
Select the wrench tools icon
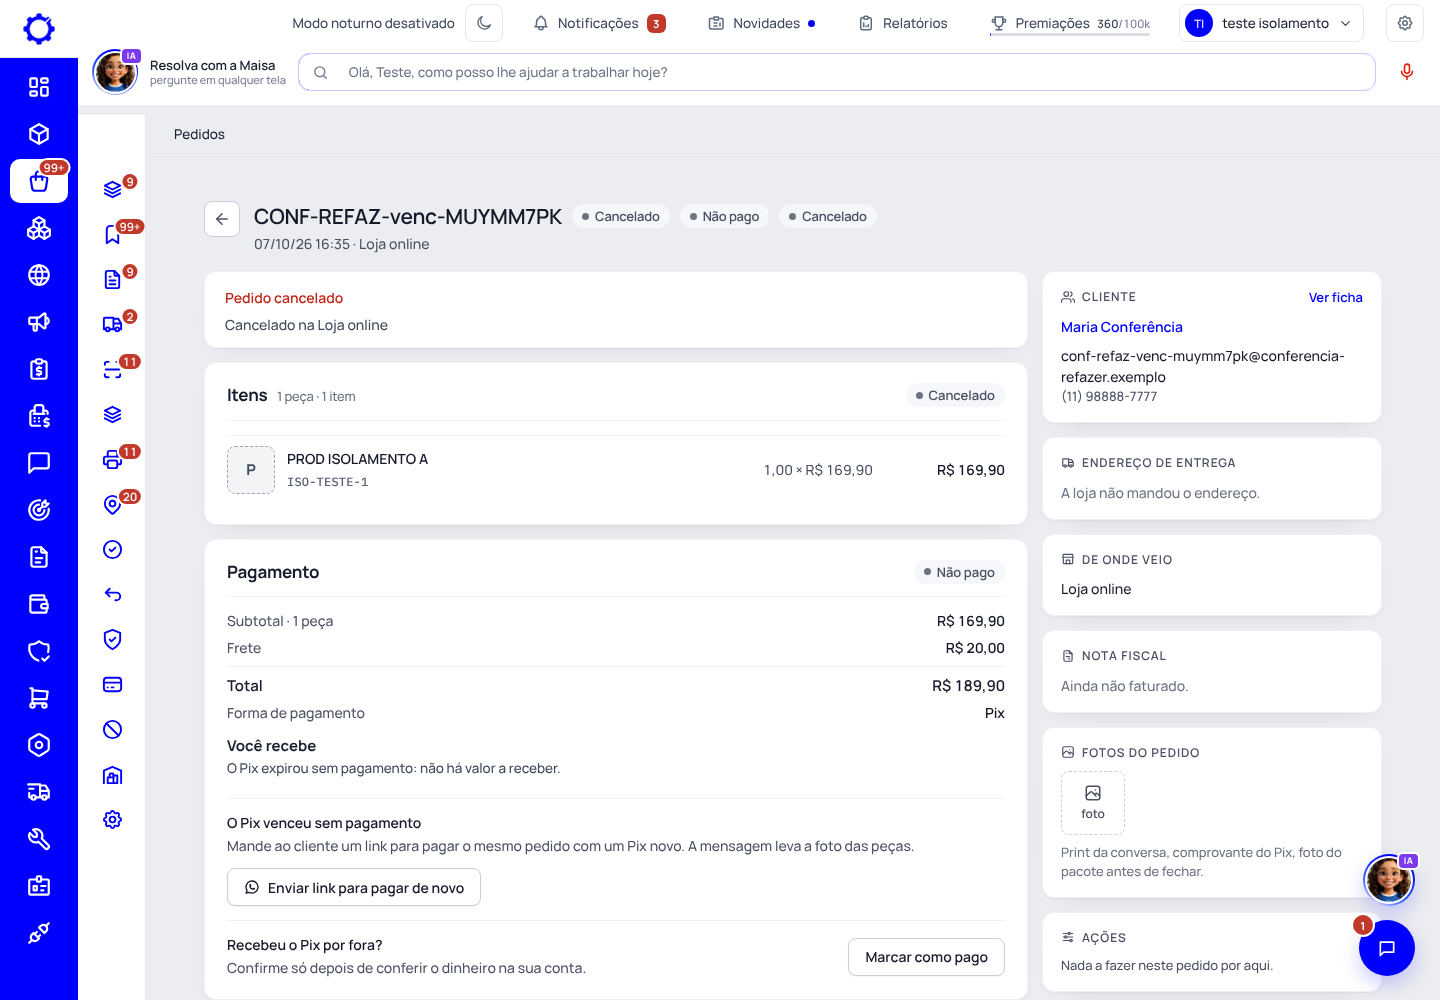[x=39, y=839]
